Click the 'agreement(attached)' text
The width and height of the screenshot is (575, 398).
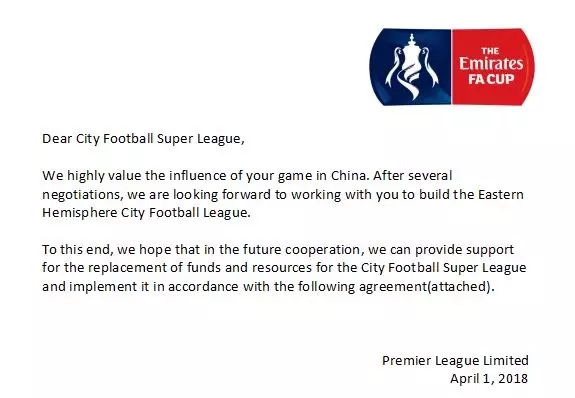coord(427,287)
